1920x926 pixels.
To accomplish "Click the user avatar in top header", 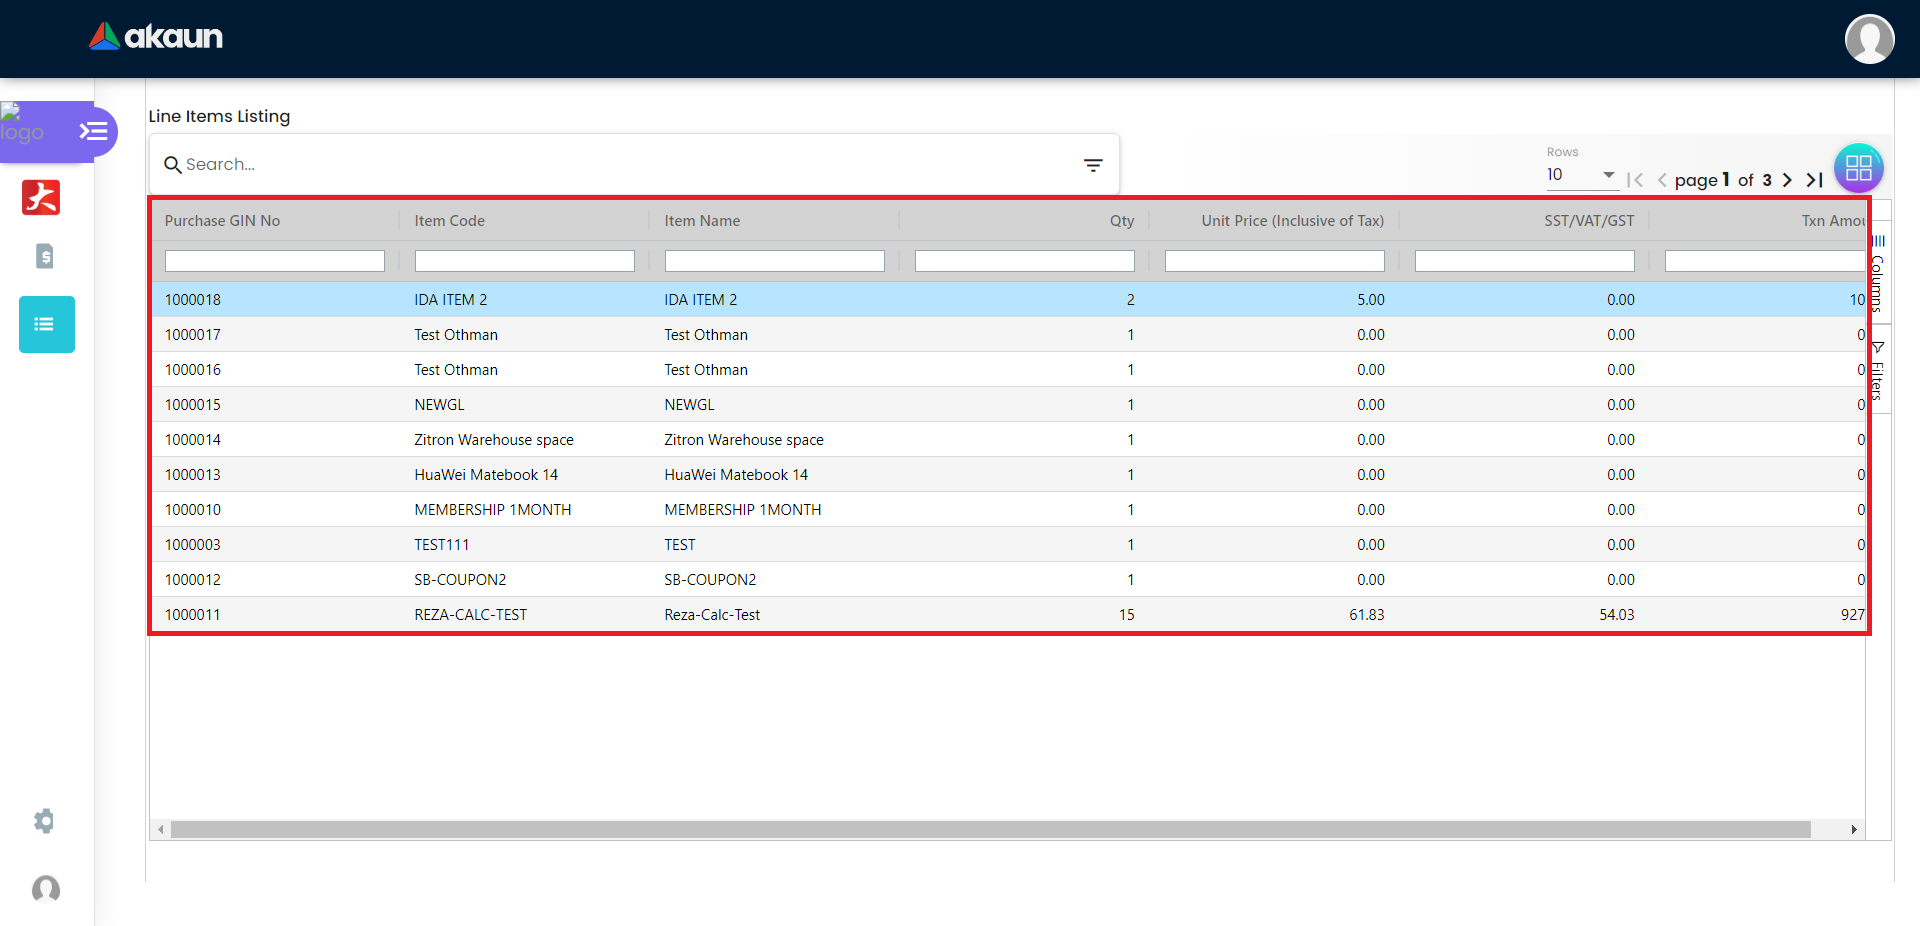I will click(1869, 39).
